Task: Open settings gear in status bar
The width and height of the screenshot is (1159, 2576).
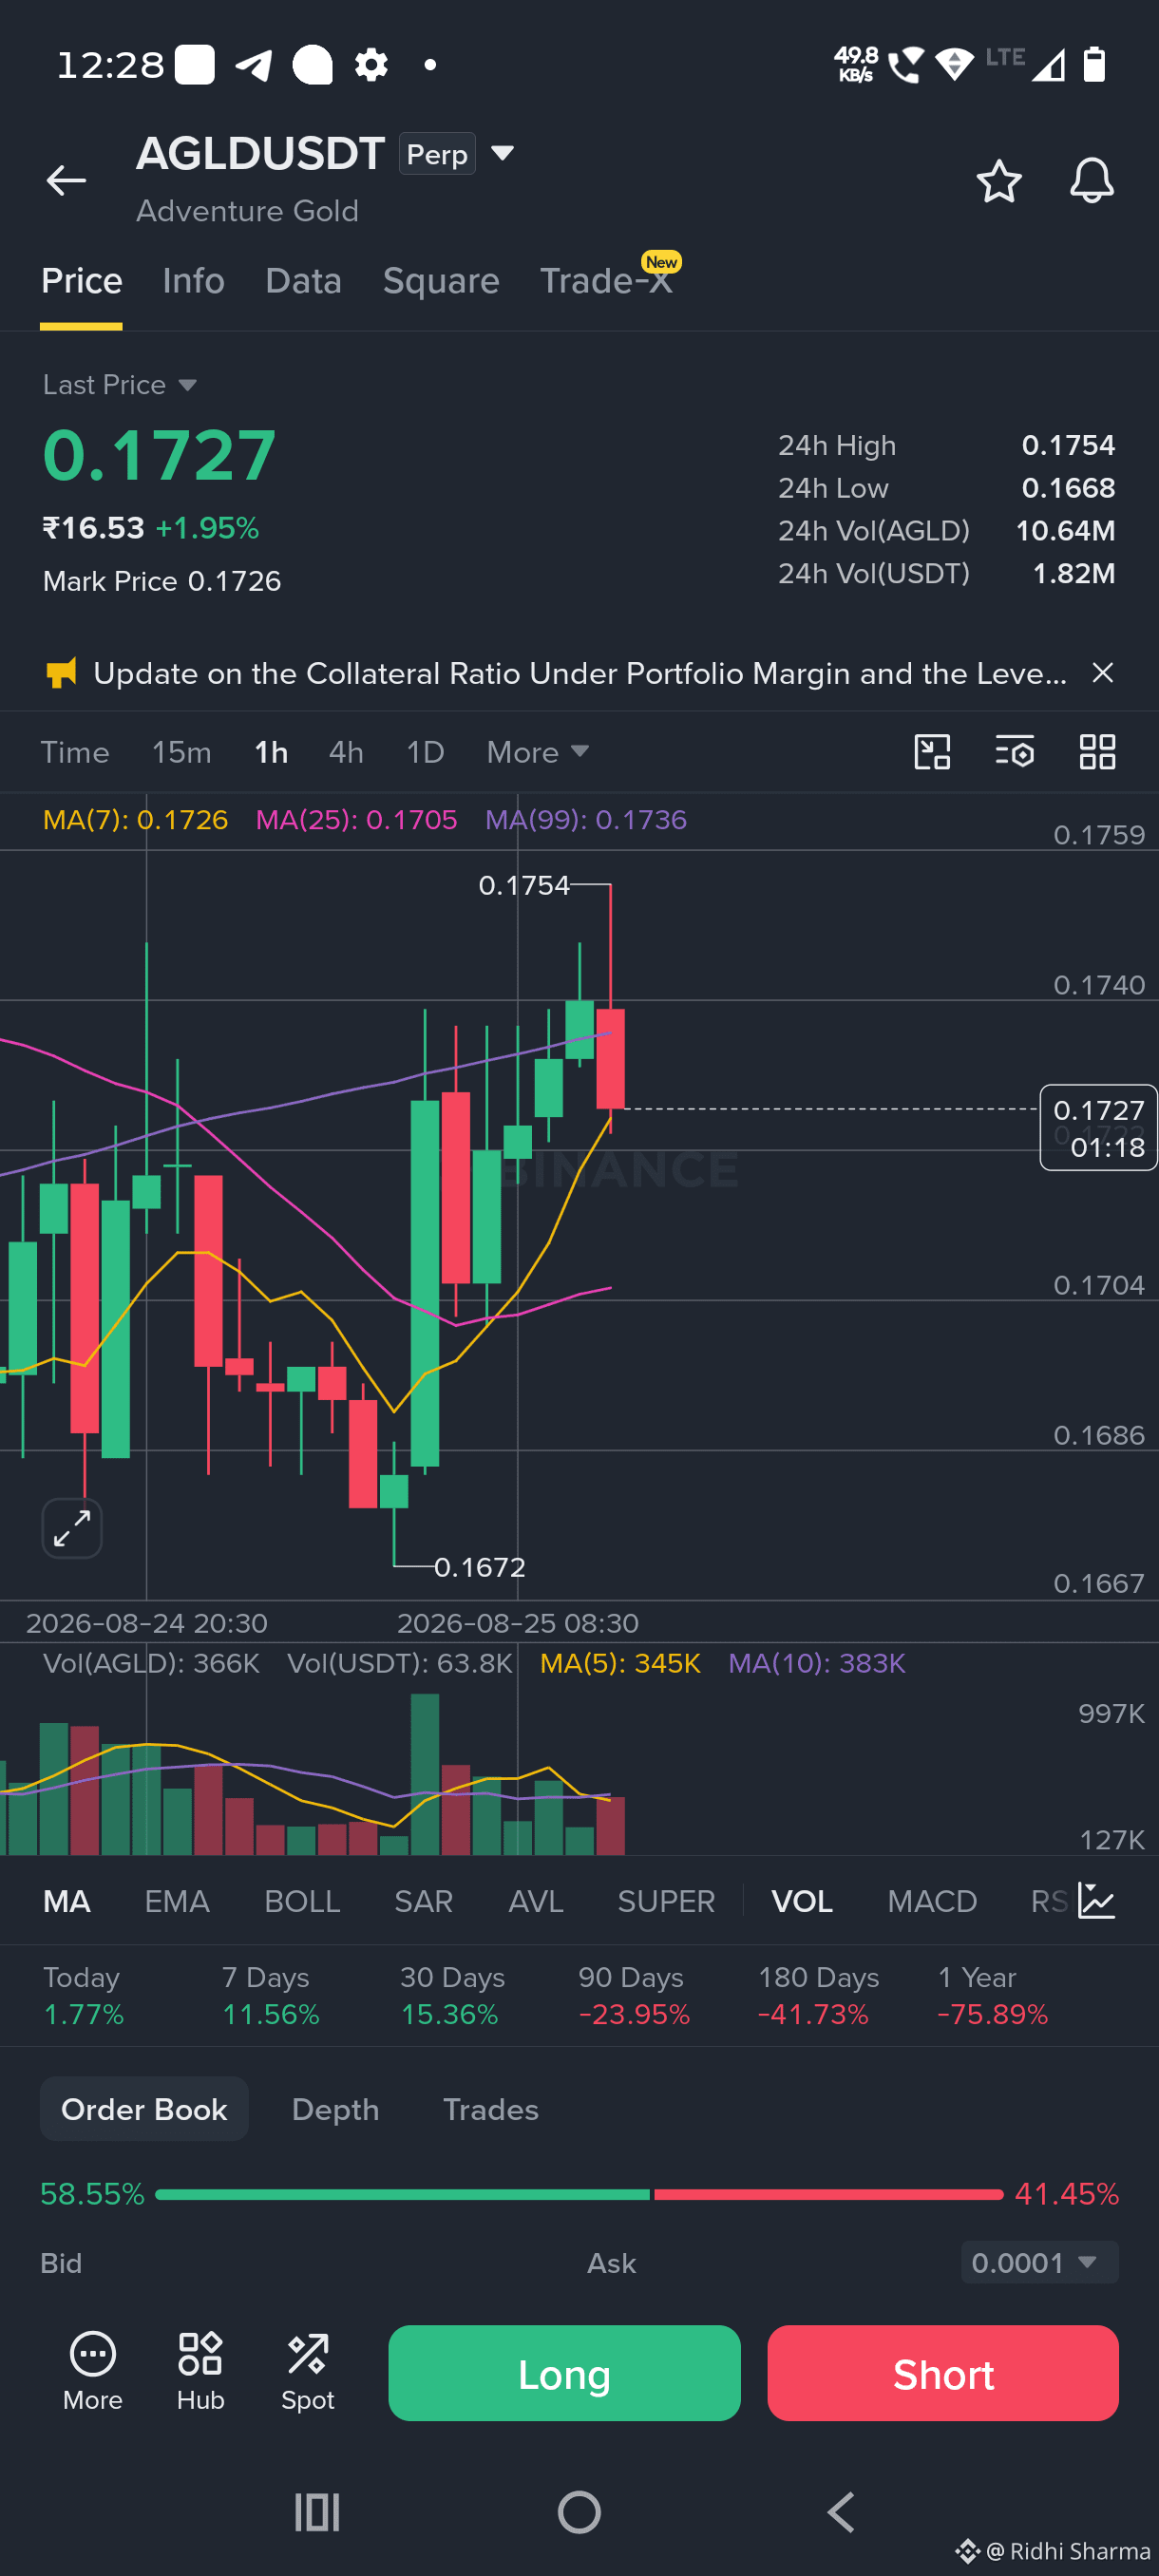Action: 371,65
